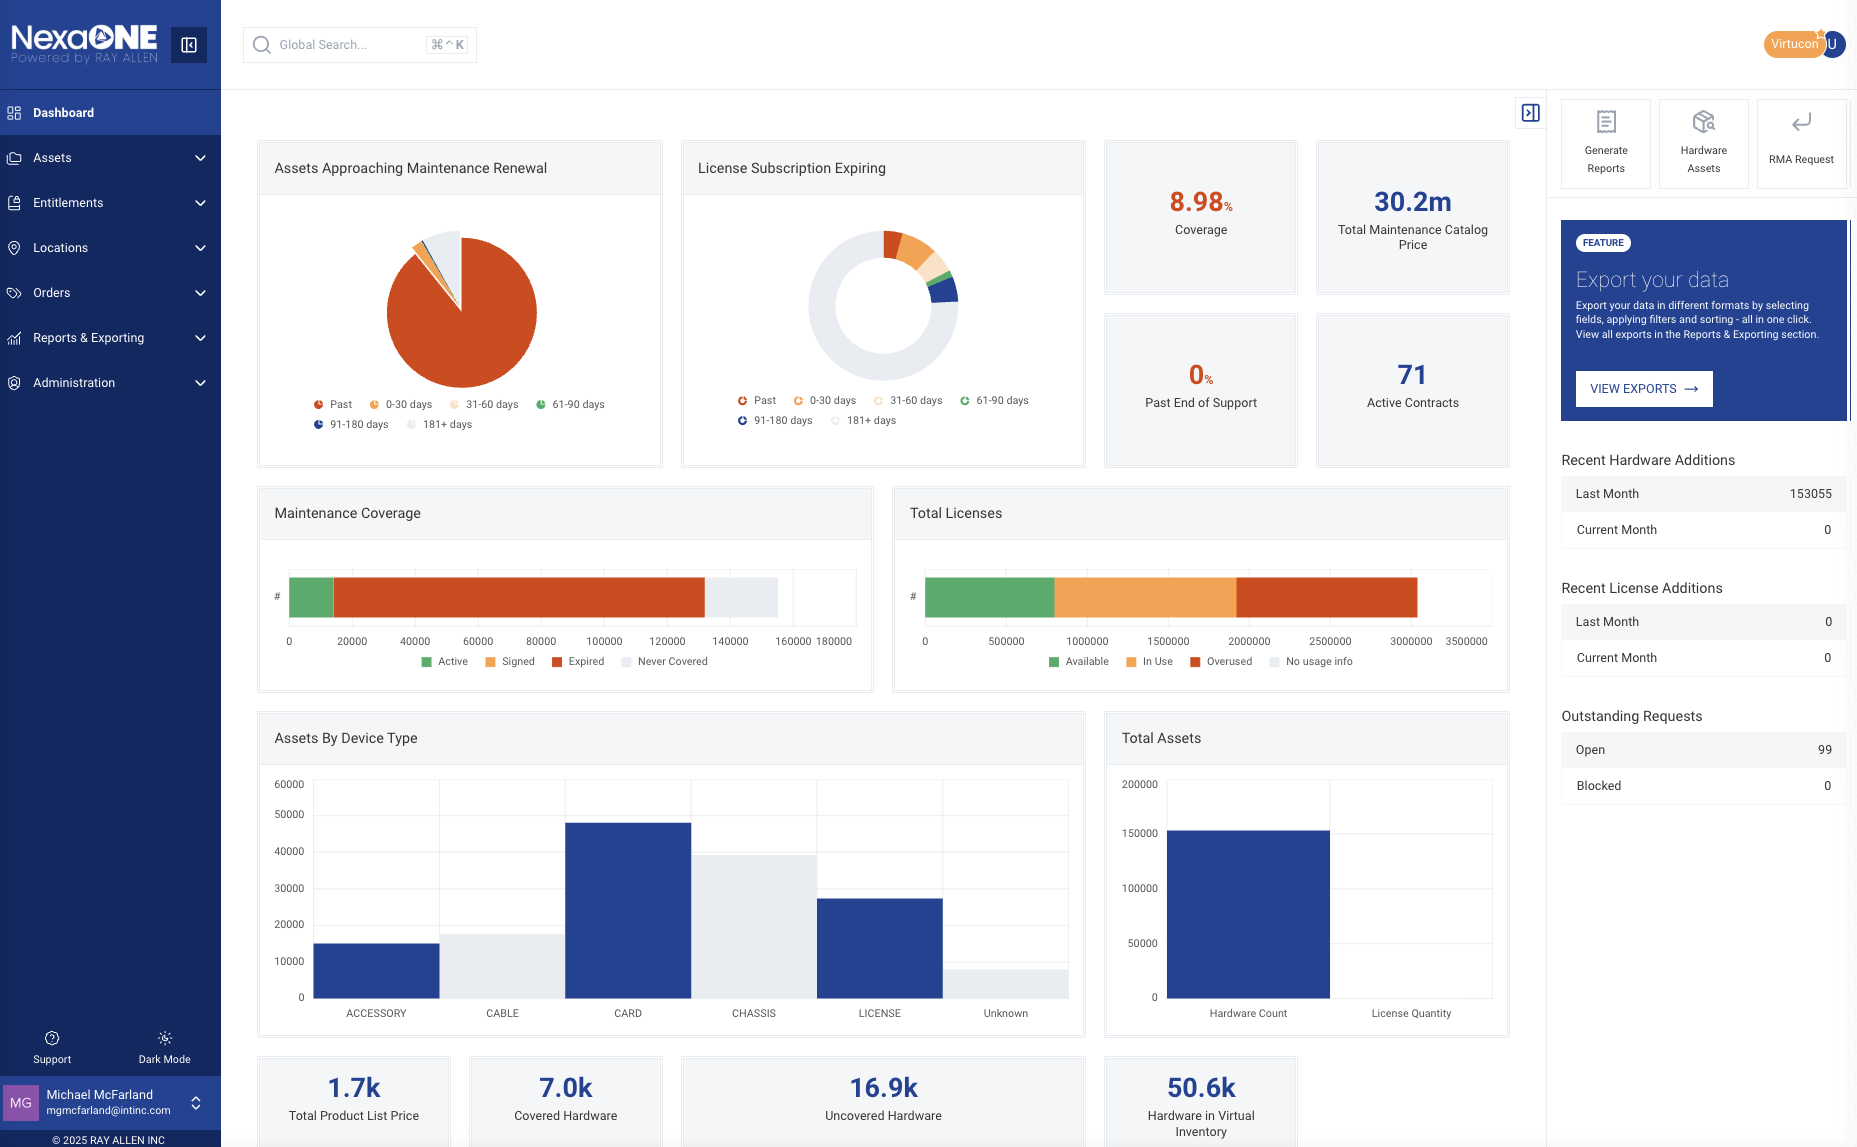1857x1147 pixels.
Task: Open the Entitlements menu item
Action: [x=68, y=203]
